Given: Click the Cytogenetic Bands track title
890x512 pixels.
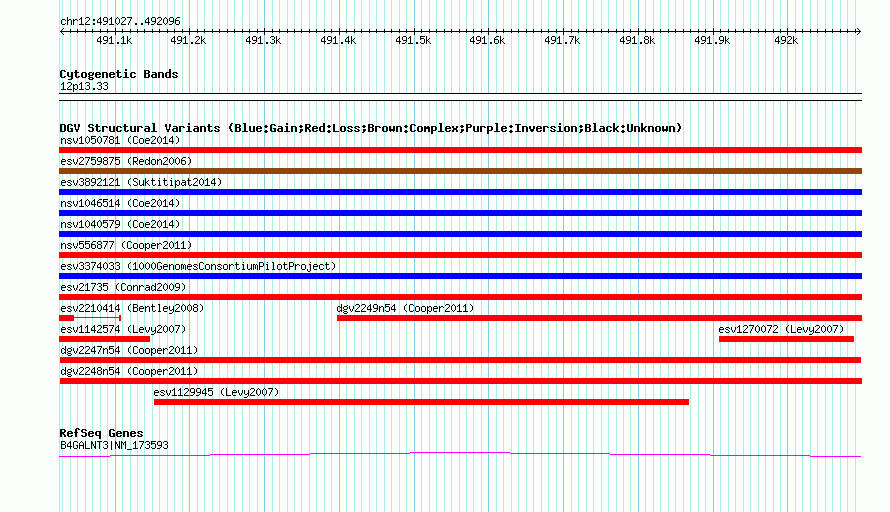Looking at the screenshot, I should click(x=119, y=74).
